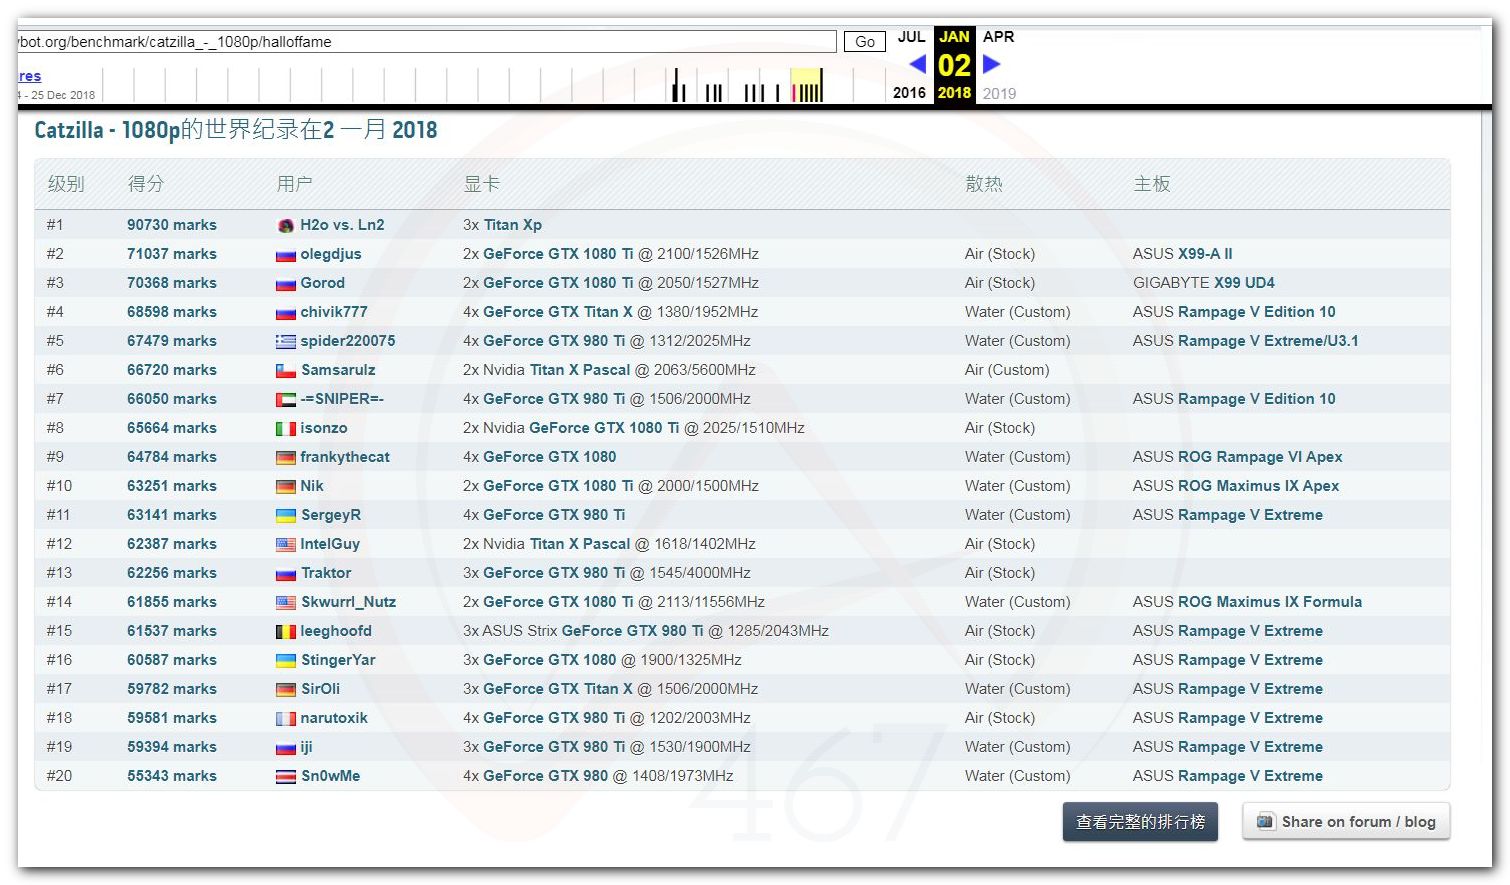Image resolution: width=1510 pixels, height=885 pixels.
Task: Click the flag icon beside Nik
Action: (286, 487)
